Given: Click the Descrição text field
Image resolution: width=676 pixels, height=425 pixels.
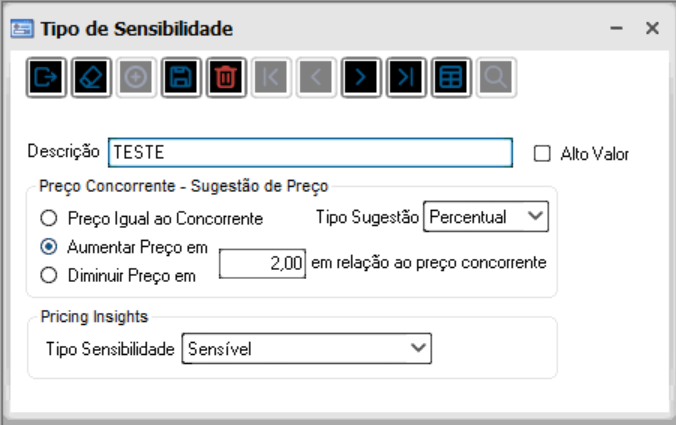Looking at the screenshot, I should (310, 153).
